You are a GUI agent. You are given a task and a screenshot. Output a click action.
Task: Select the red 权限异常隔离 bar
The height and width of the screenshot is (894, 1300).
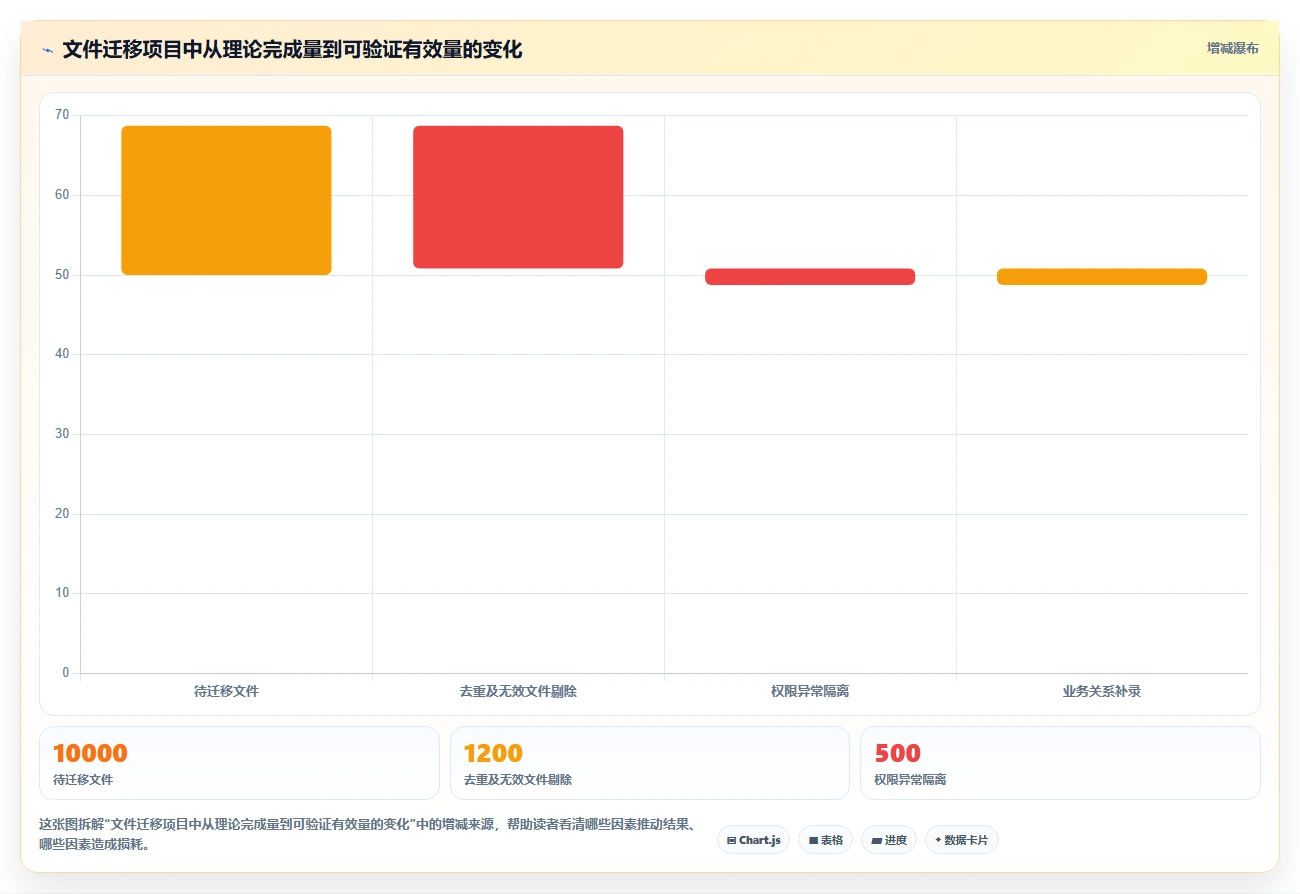pyautogui.click(x=810, y=277)
